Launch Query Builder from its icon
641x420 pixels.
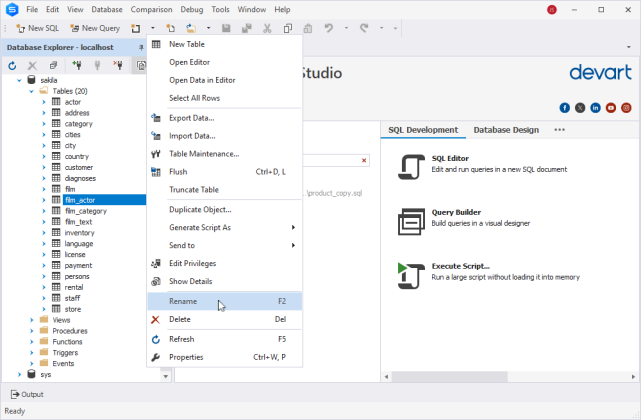tap(410, 220)
